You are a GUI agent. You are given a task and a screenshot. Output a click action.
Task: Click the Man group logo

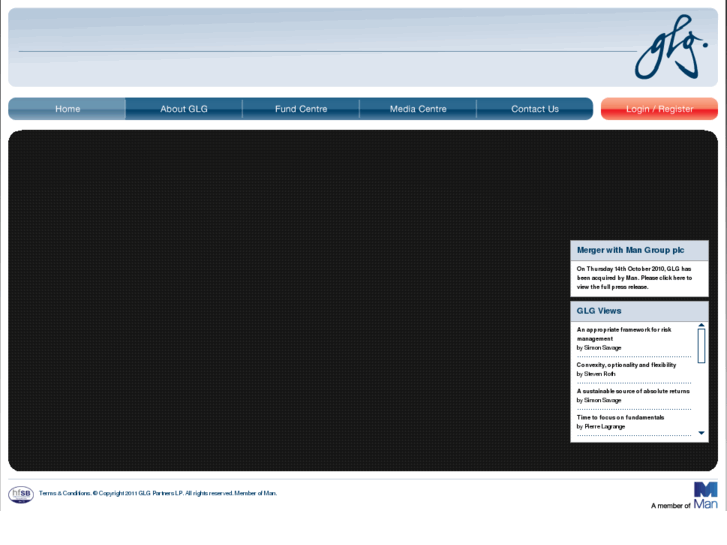pyautogui.click(x=706, y=496)
